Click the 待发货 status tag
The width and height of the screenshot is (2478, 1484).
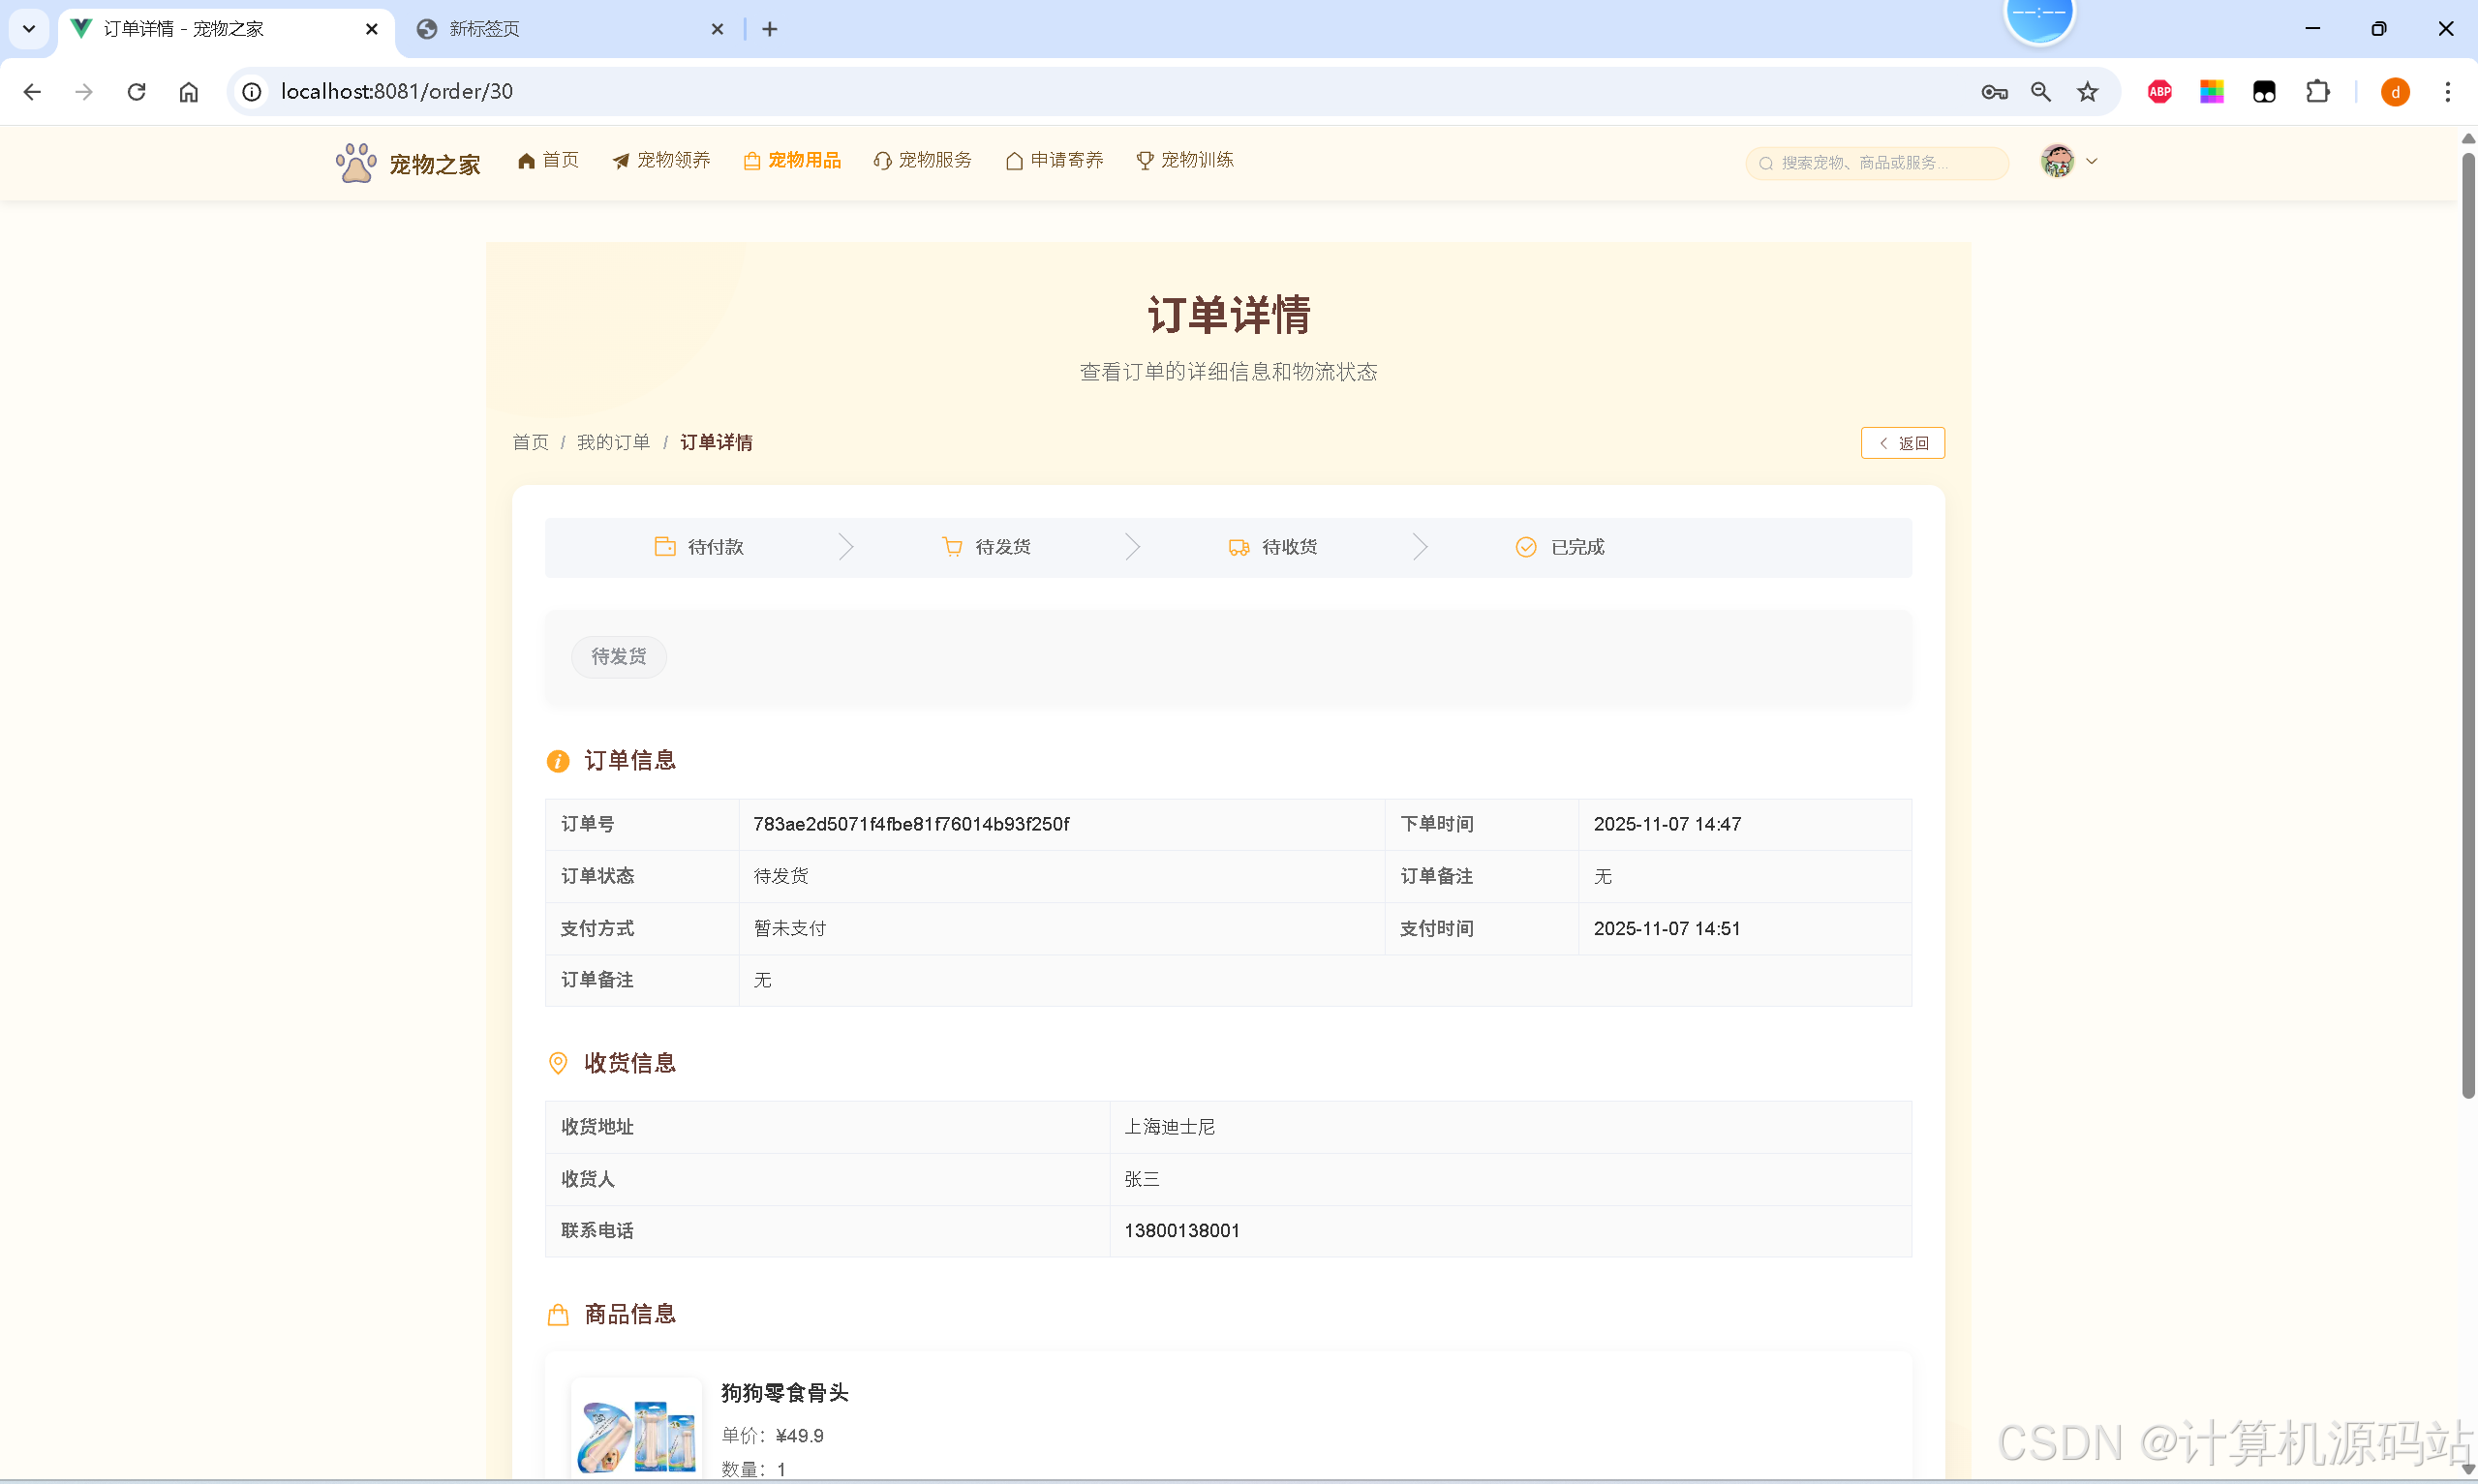coord(618,657)
